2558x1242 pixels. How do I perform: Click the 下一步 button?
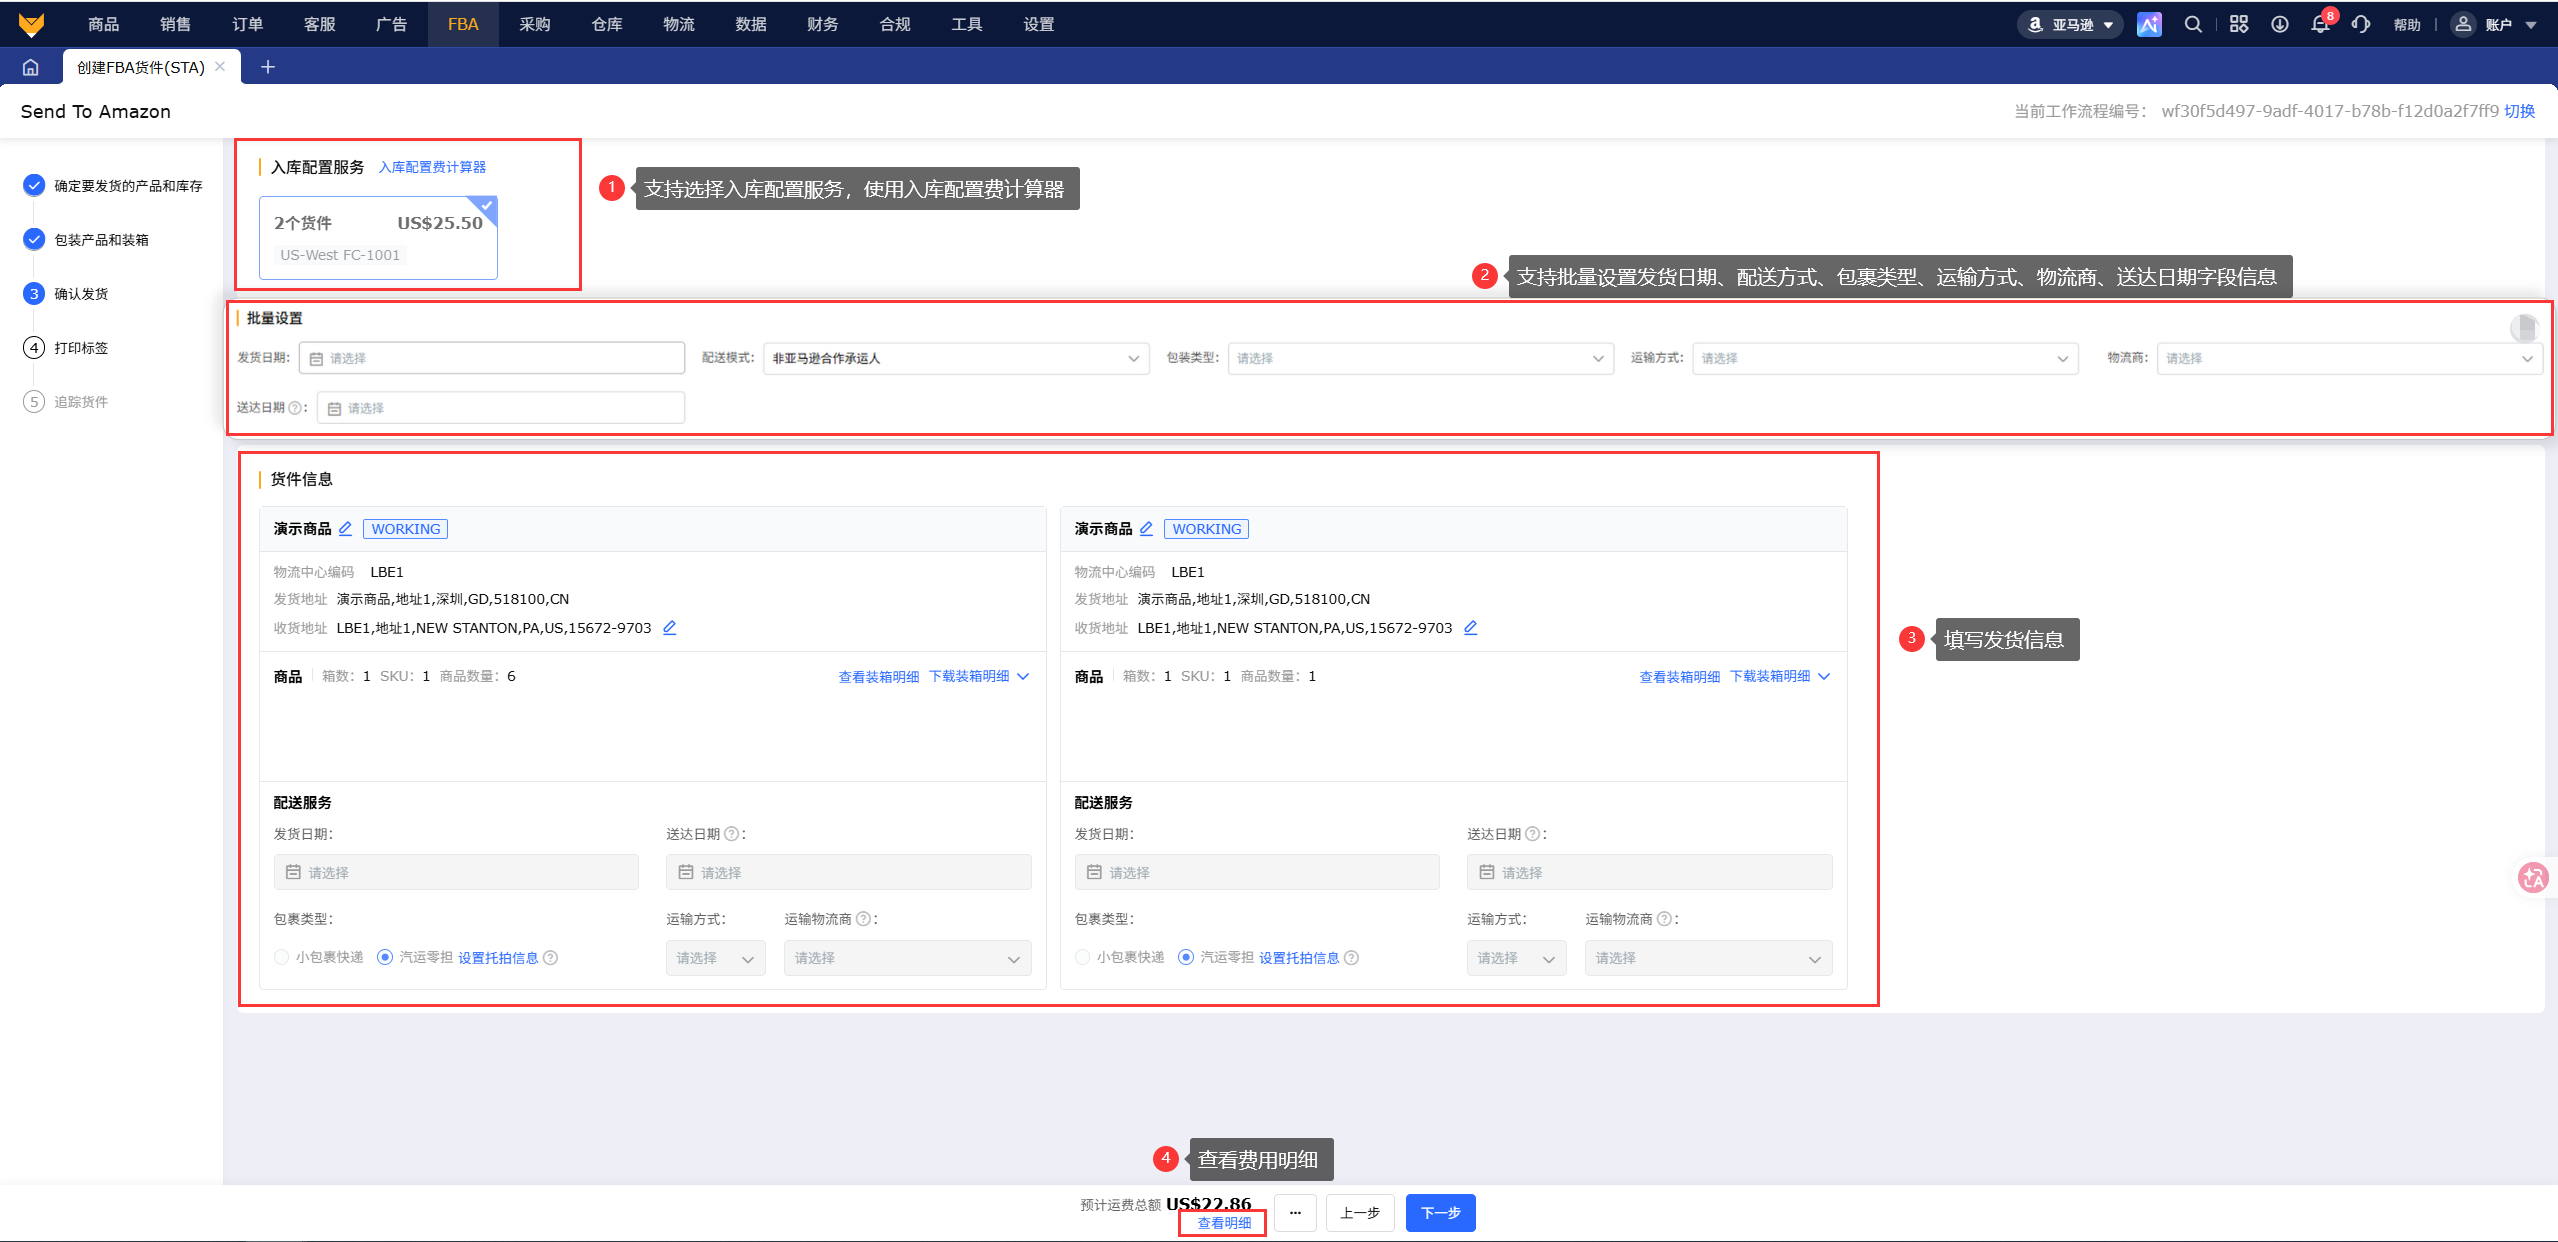click(1440, 1213)
